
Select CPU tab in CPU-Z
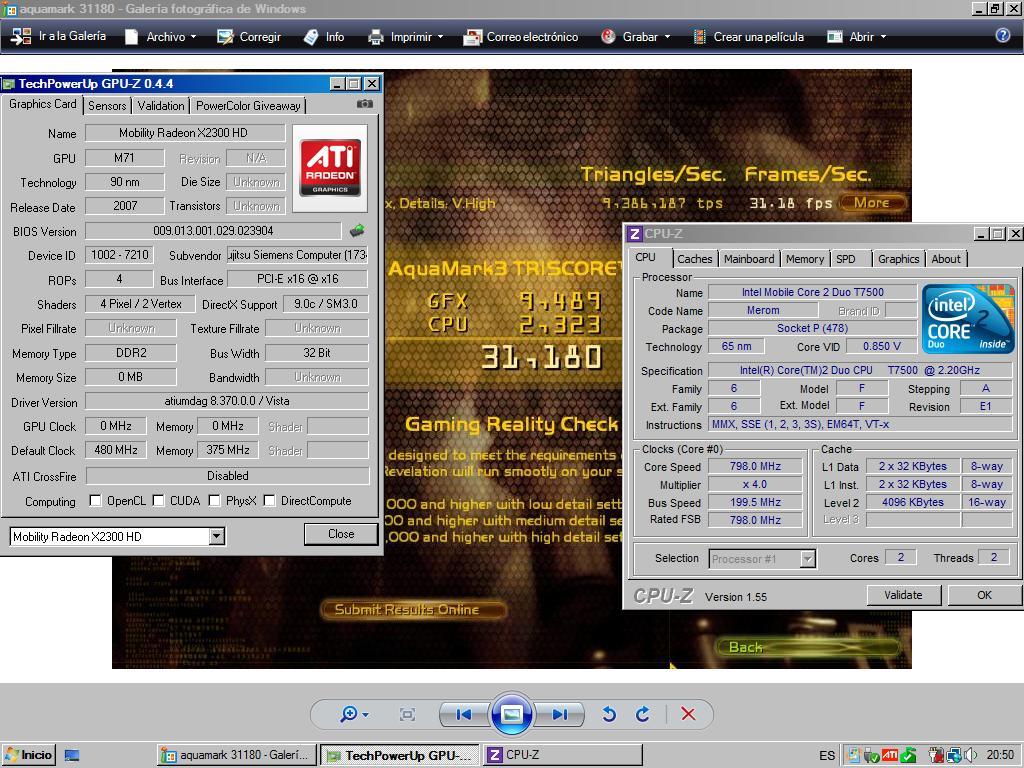(x=645, y=257)
